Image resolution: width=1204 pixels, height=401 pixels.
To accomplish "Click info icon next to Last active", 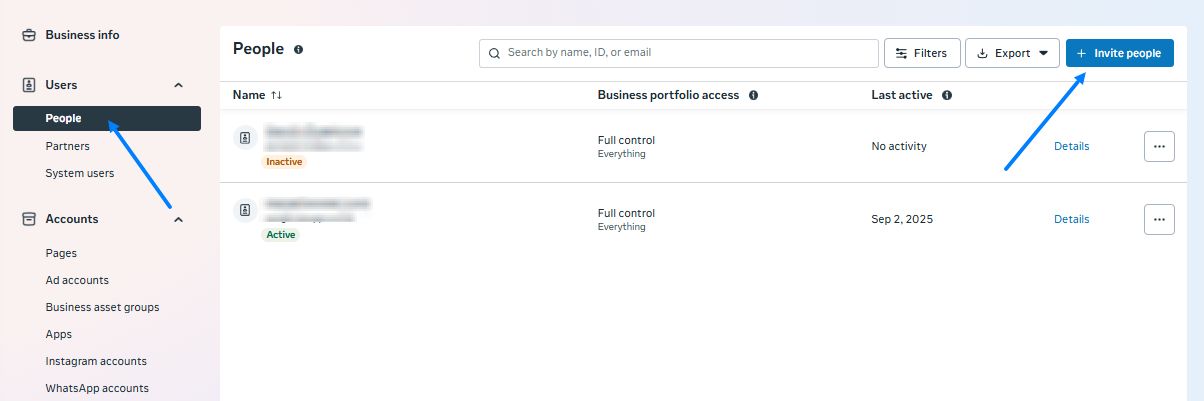I will pyautogui.click(x=946, y=95).
